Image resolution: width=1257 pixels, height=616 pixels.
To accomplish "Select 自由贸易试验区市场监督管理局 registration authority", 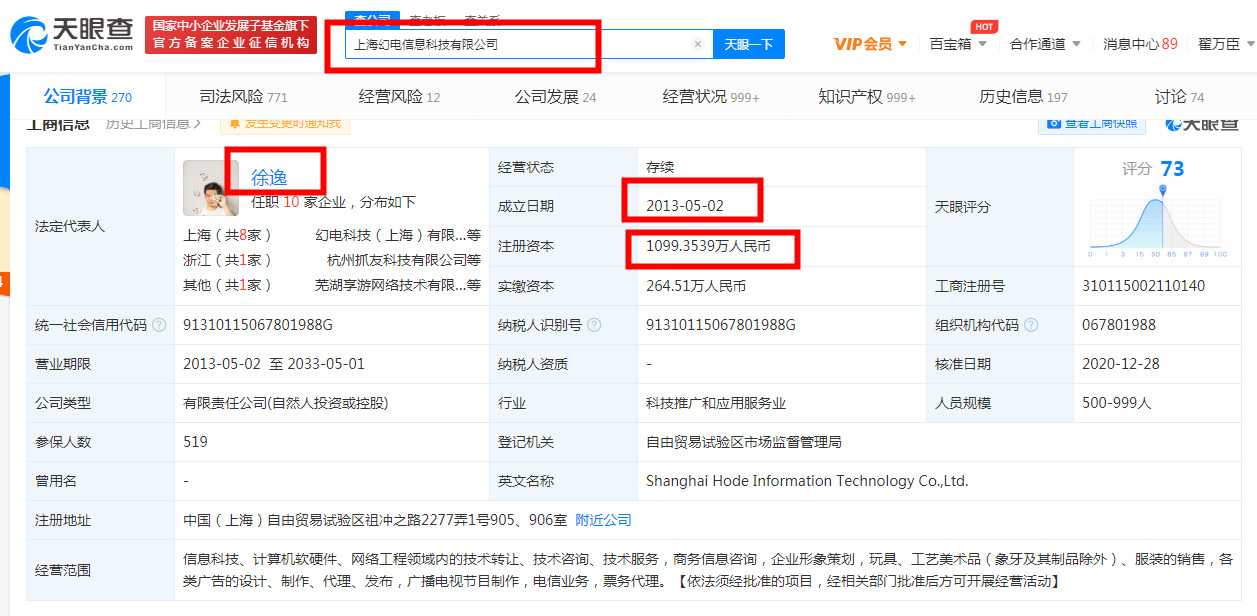I will click(x=744, y=441).
